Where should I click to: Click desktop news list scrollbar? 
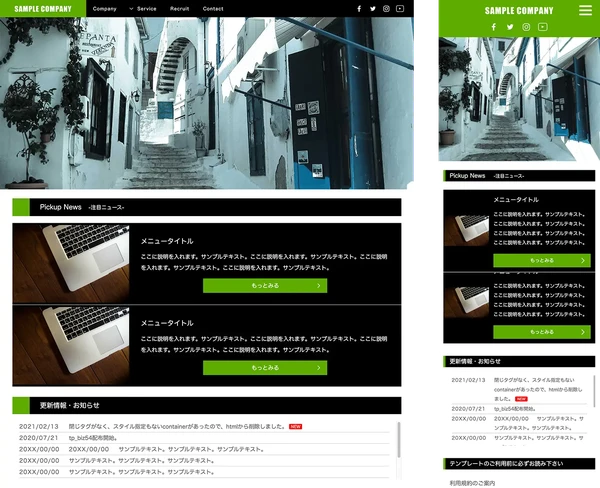pyautogui.click(x=399, y=440)
